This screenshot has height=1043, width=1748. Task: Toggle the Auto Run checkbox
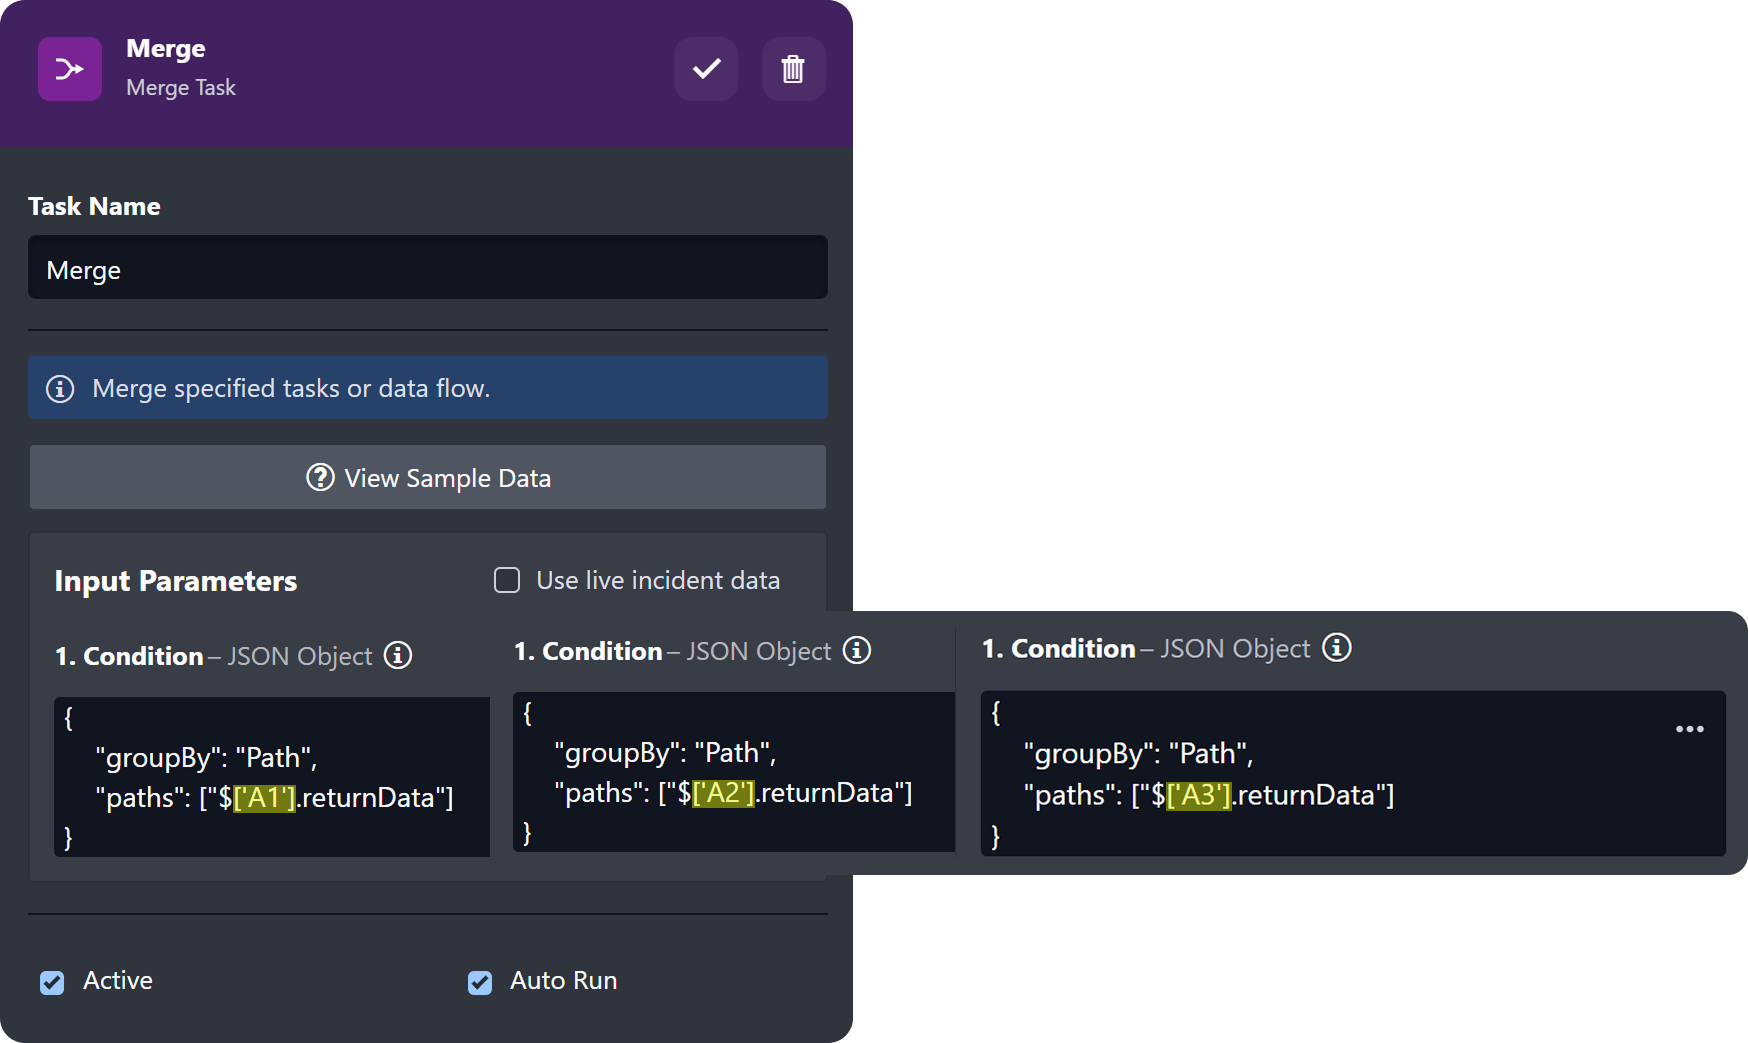tap(480, 982)
